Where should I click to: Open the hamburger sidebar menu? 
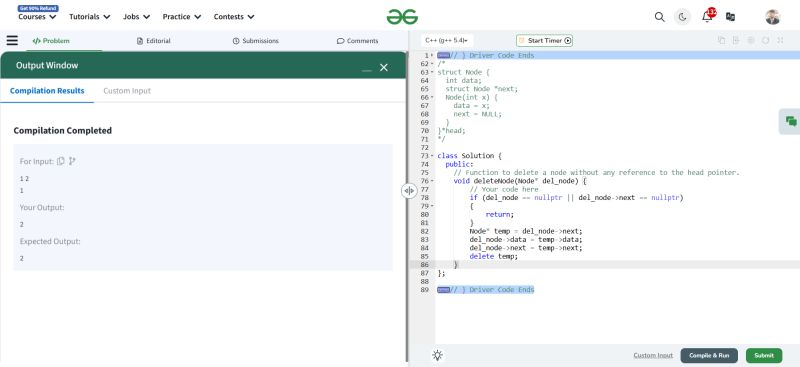[12, 40]
